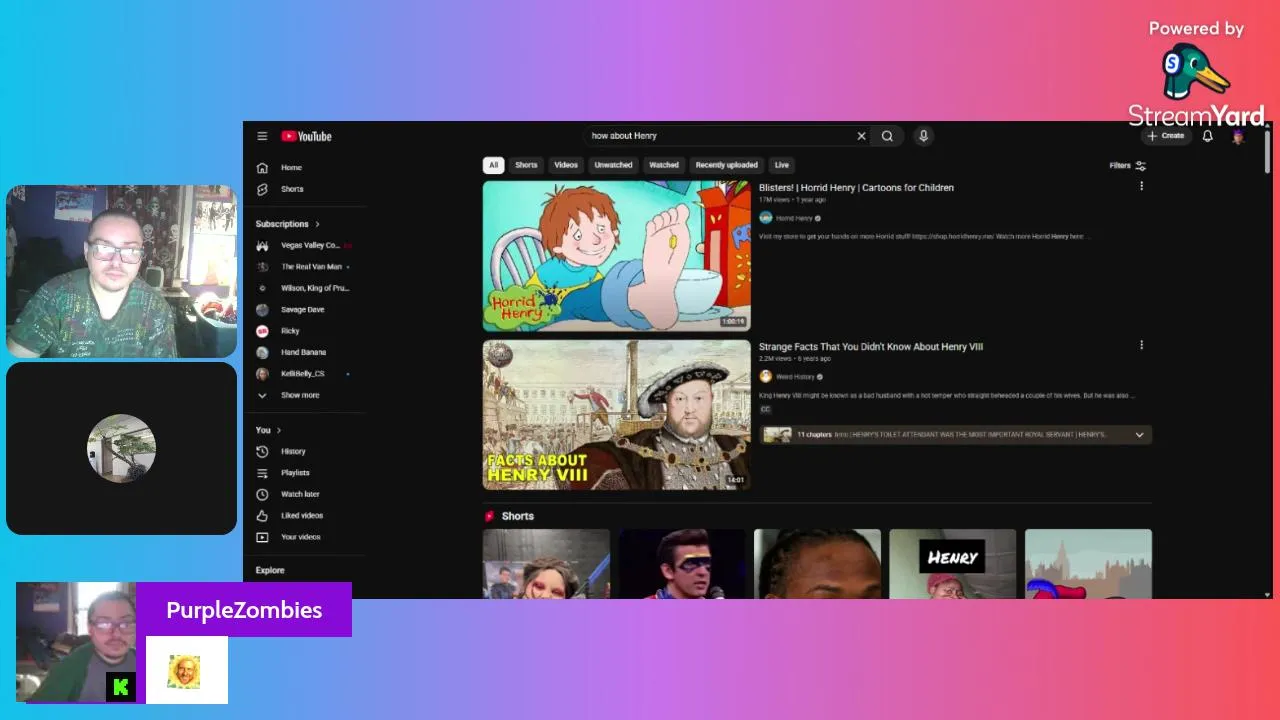Click the Shorts shelf heading icon
This screenshot has height=720, width=1280.
click(490, 516)
